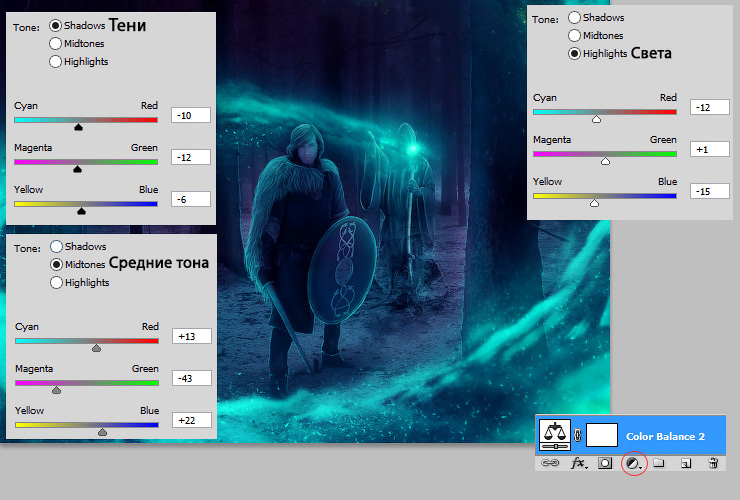Click Yellow-Blue slider handle set to +22
Screen dimensions: 740x500
point(102,432)
